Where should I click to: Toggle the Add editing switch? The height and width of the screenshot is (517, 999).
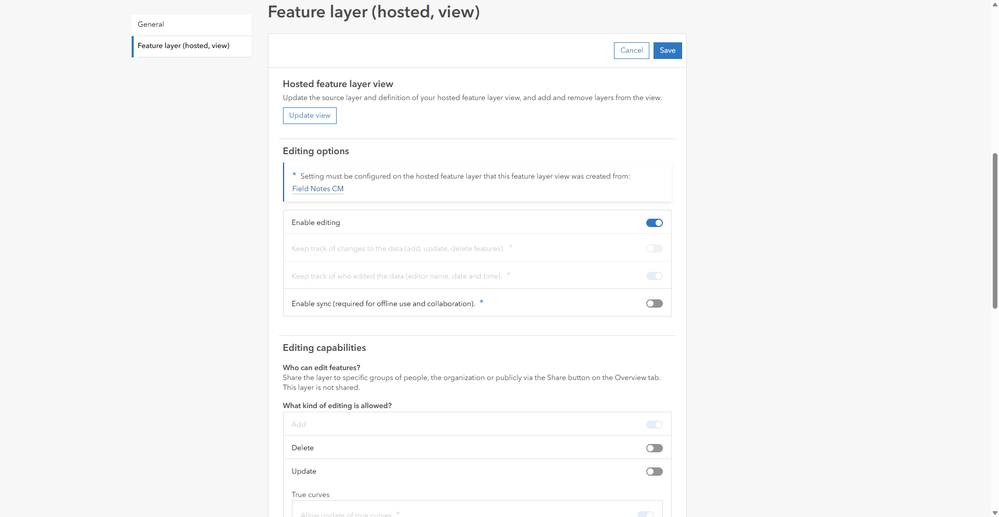[x=654, y=425]
